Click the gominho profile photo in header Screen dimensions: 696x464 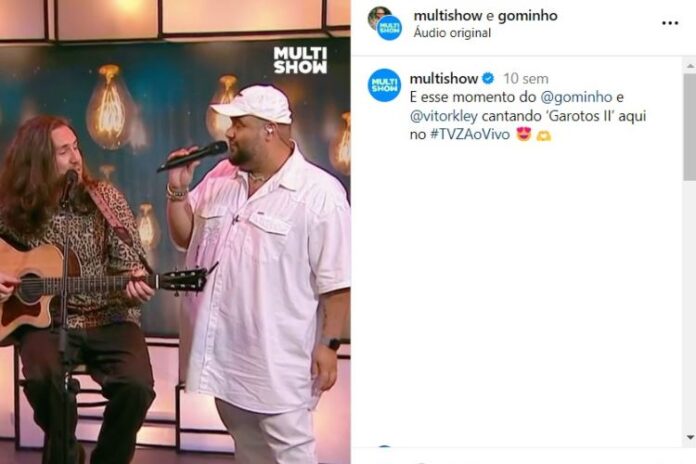click(378, 16)
